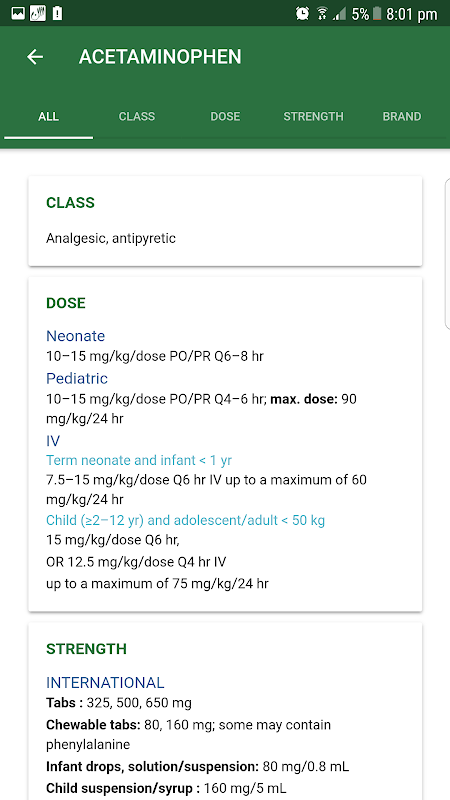The height and width of the screenshot is (800, 450).
Task: Go to the BRAND tab
Action: 402,116
